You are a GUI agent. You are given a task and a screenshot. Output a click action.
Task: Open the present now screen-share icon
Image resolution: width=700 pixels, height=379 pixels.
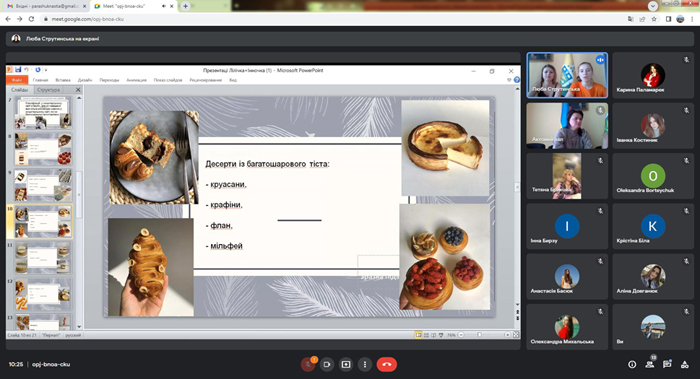346,364
